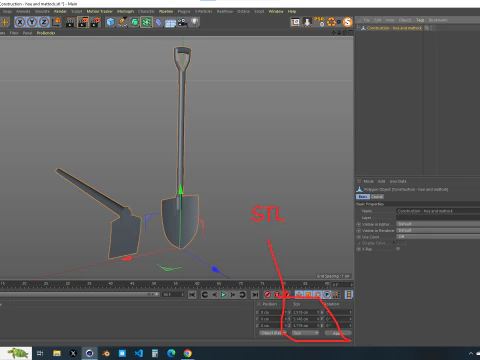Click the Render View clapperboard icon
The height and width of the screenshot is (360, 480).
[70, 22]
